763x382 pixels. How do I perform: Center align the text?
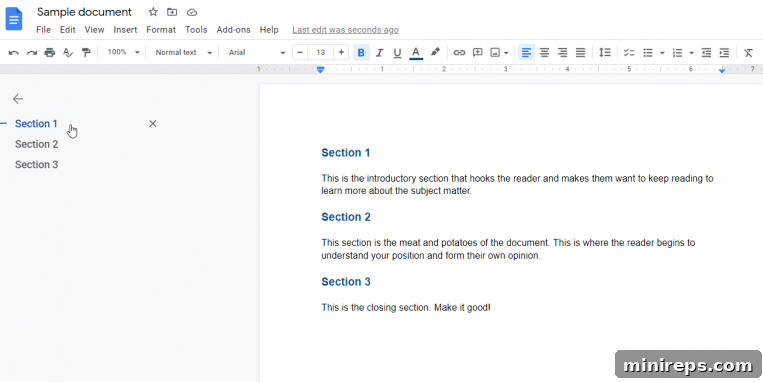[x=545, y=53]
